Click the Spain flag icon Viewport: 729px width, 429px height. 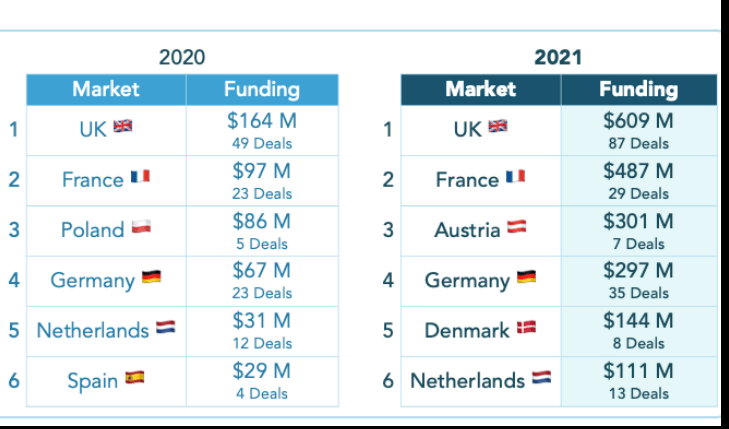134,378
